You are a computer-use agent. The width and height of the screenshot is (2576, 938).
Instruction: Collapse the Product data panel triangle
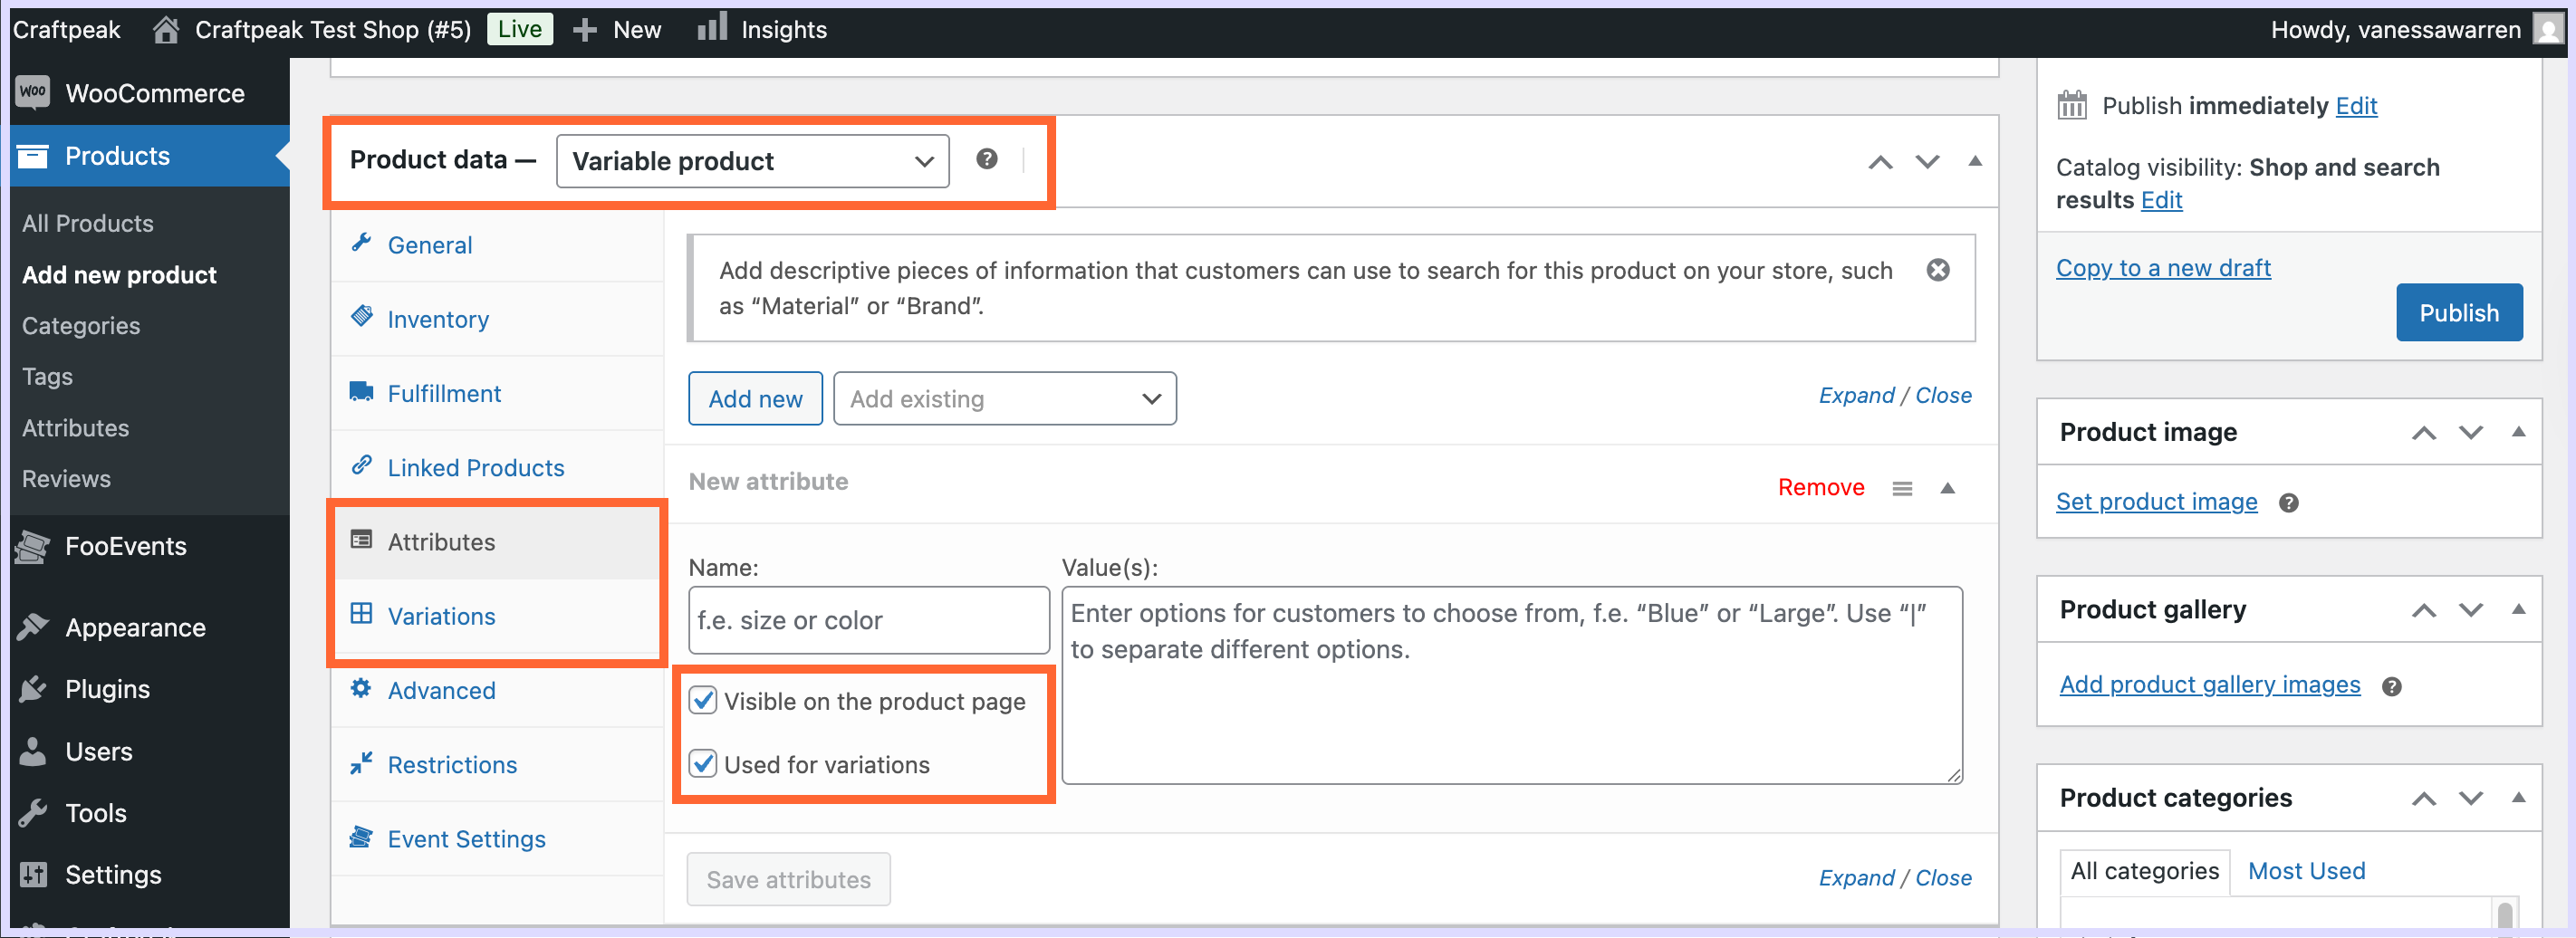coord(1974,161)
